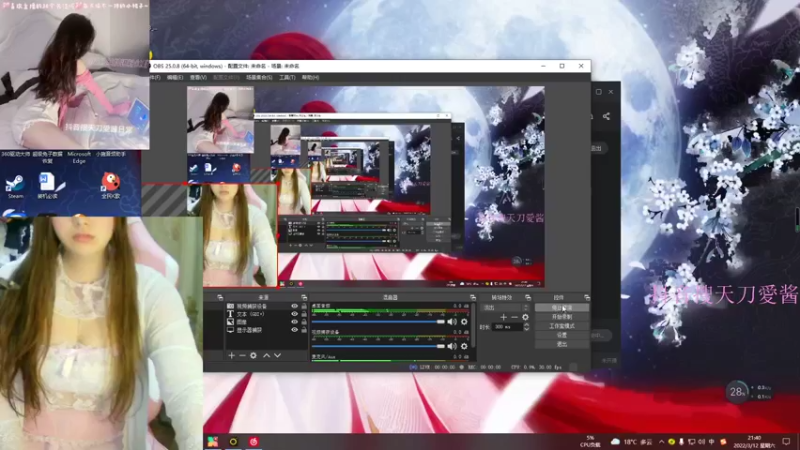Show hidden system tray icons chevron
800x450 pixels.
pos(661,442)
